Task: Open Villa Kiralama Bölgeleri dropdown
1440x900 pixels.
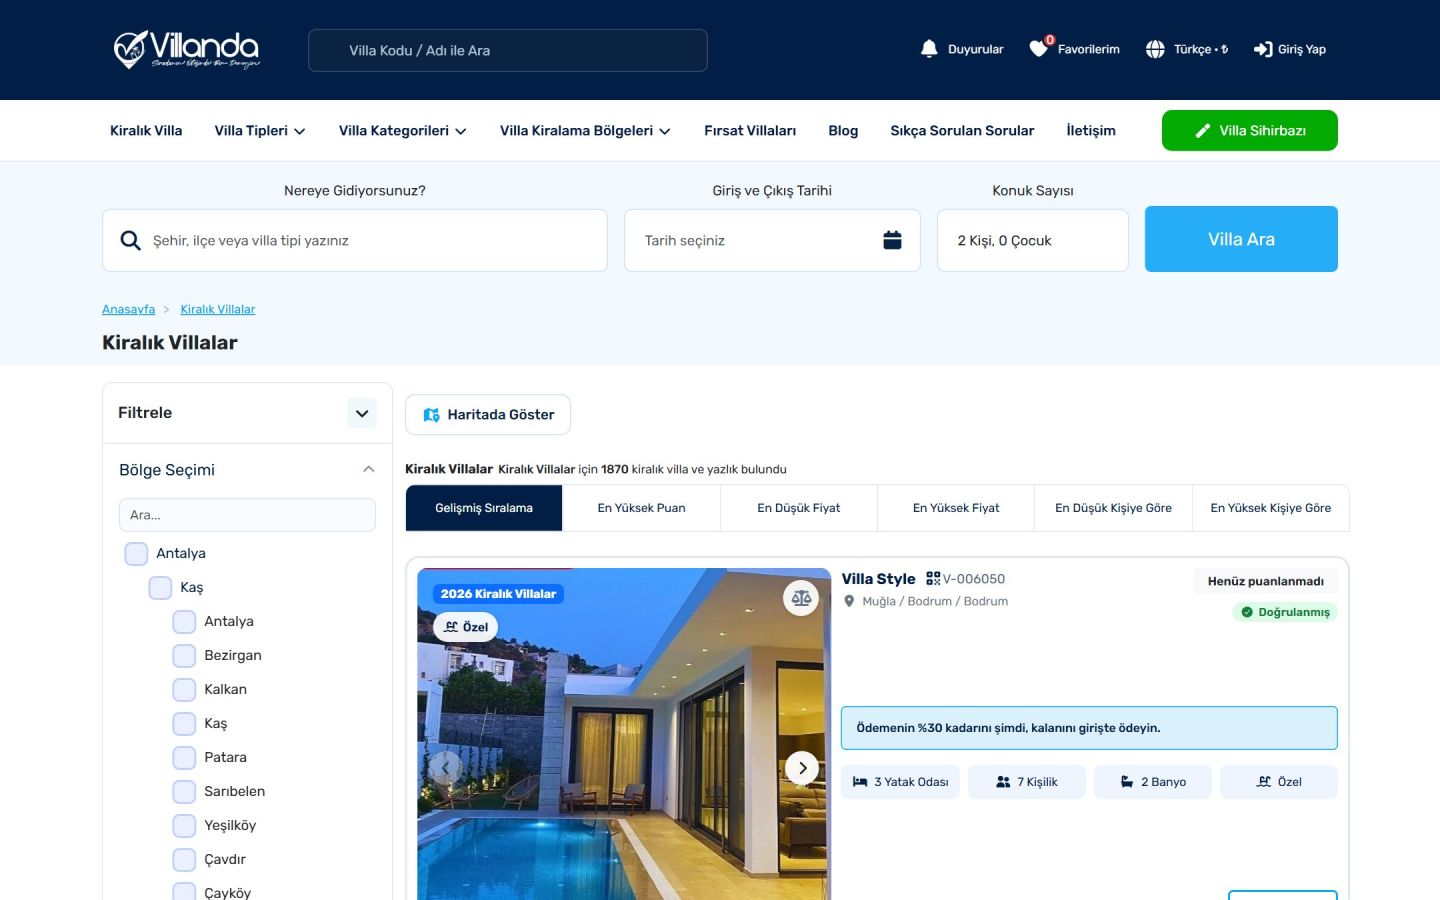Action: coord(585,130)
